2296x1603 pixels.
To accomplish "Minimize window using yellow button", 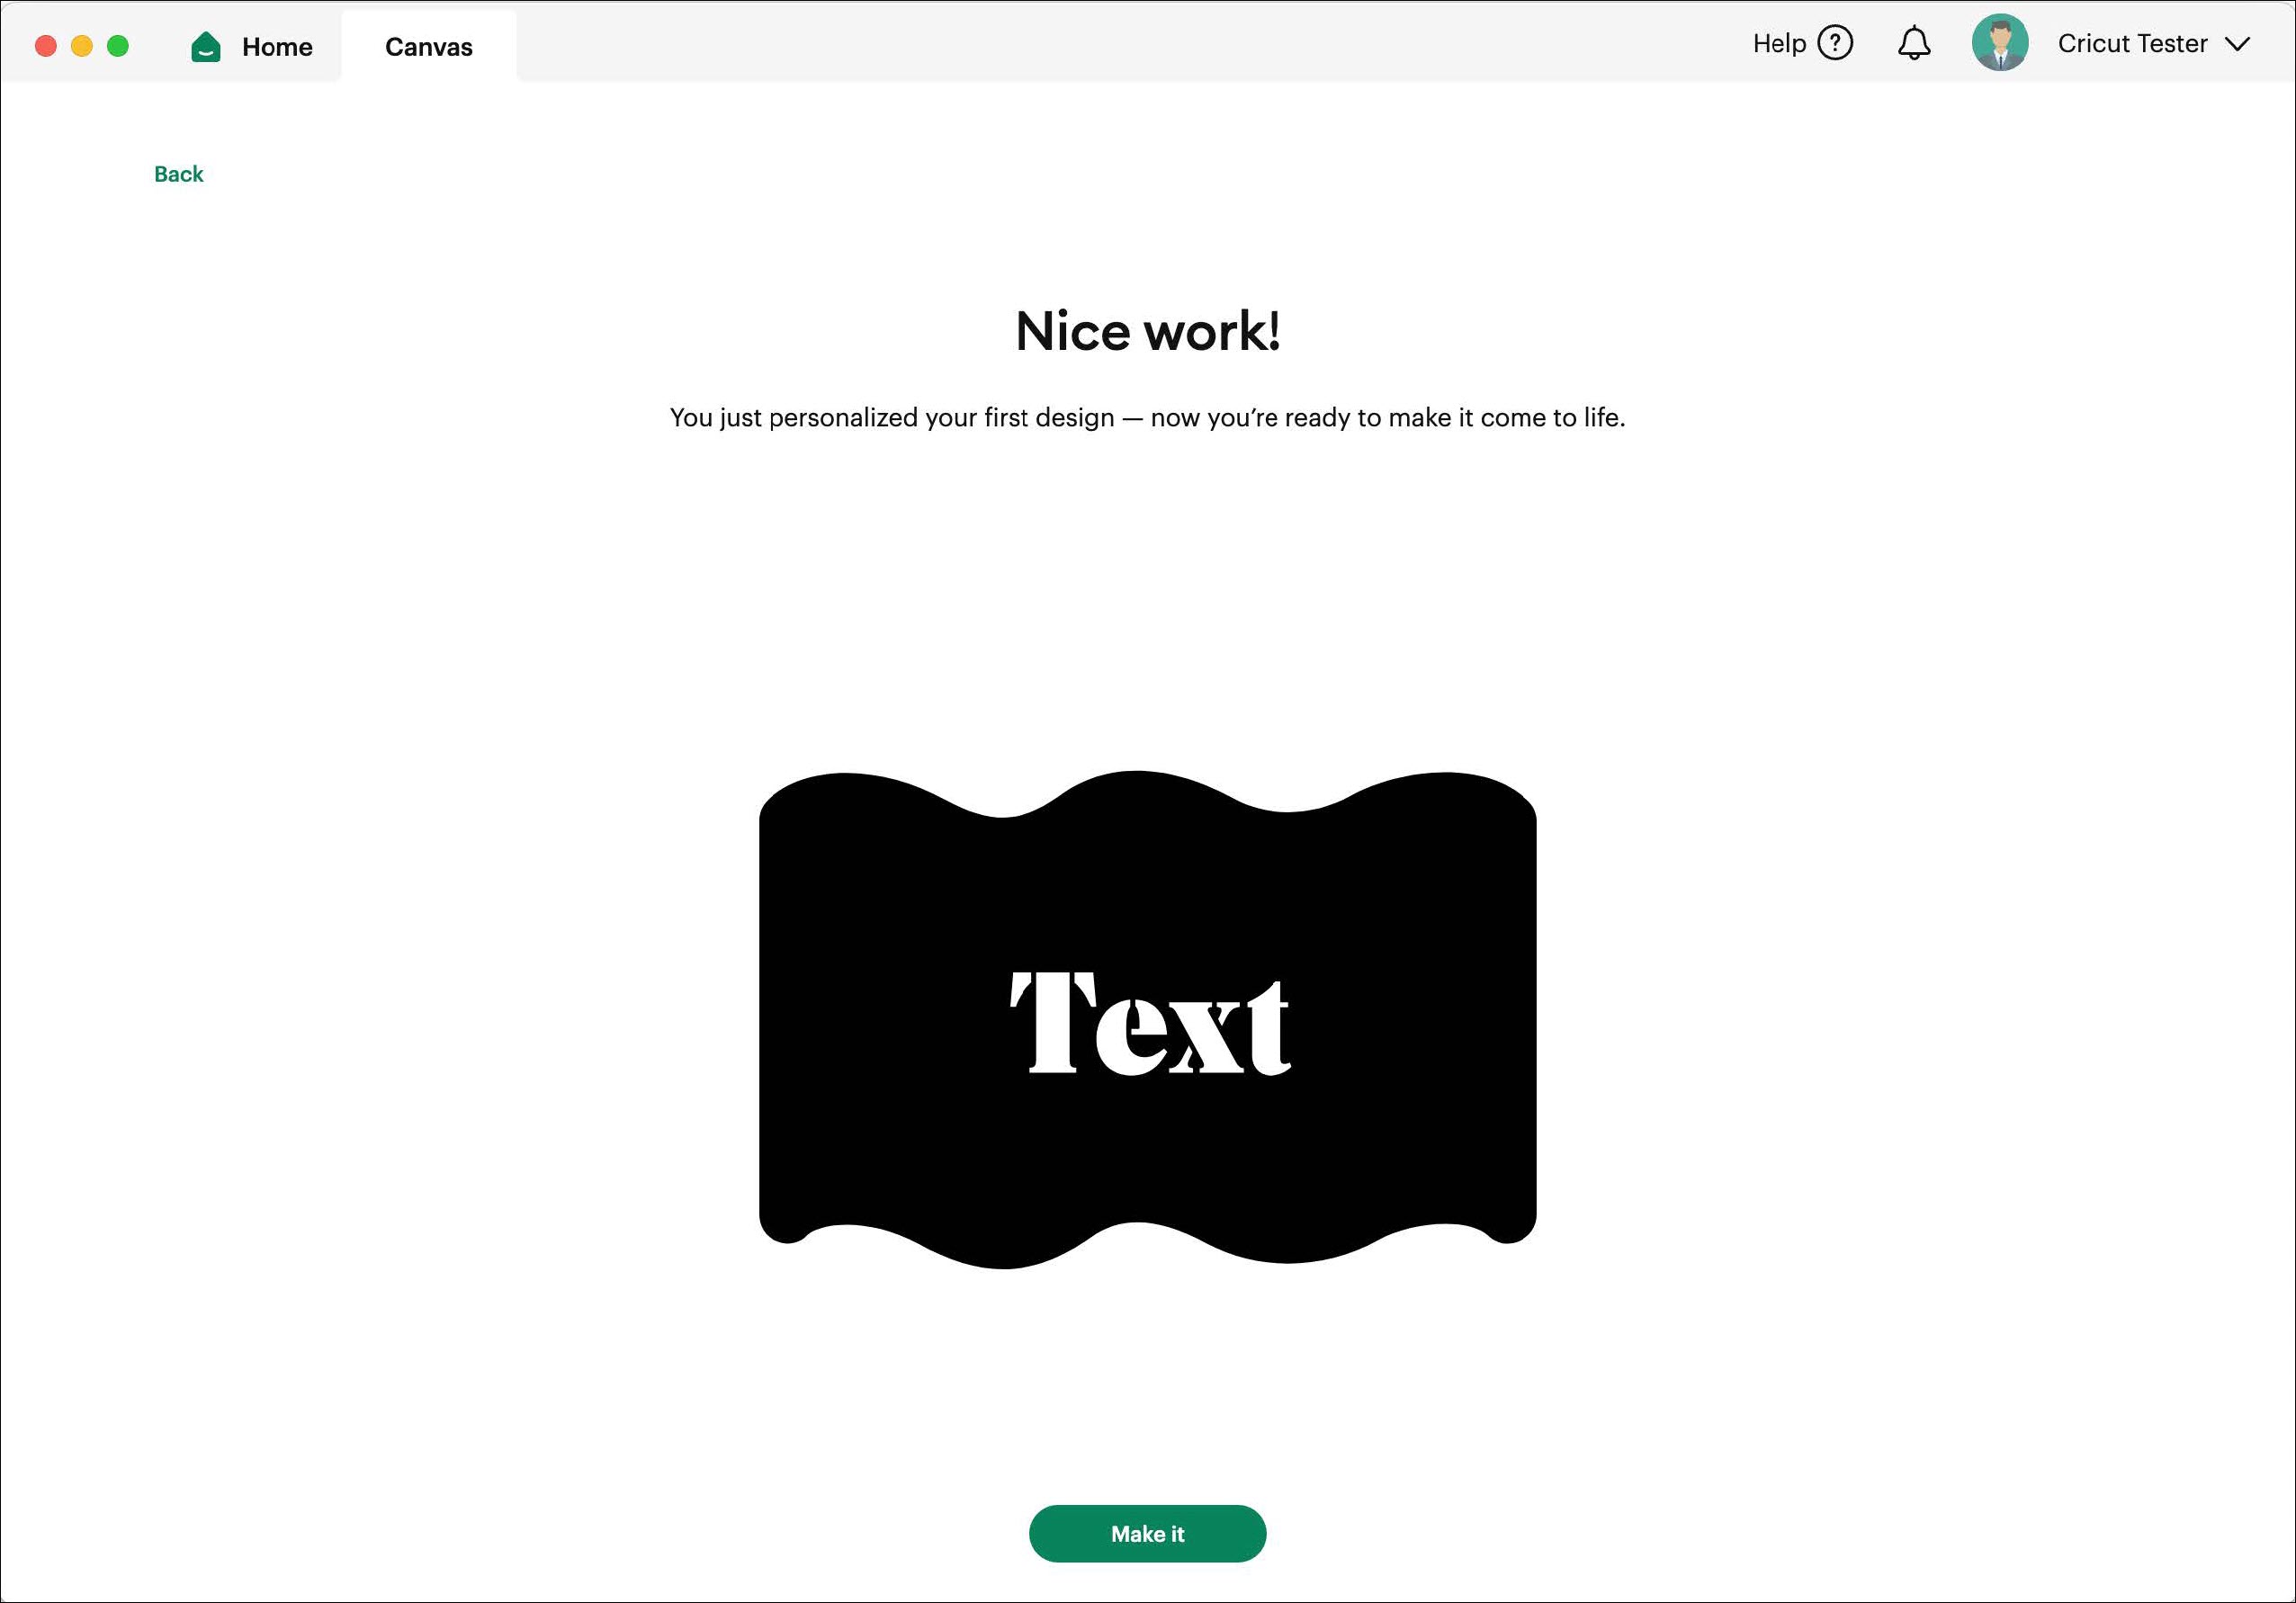I will coord(82,46).
